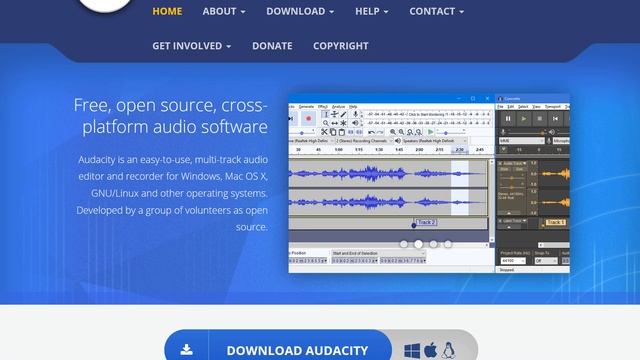Image resolution: width=640 pixels, height=360 pixels.
Task: Click Skip to Start in dark window
Action: coord(555,119)
